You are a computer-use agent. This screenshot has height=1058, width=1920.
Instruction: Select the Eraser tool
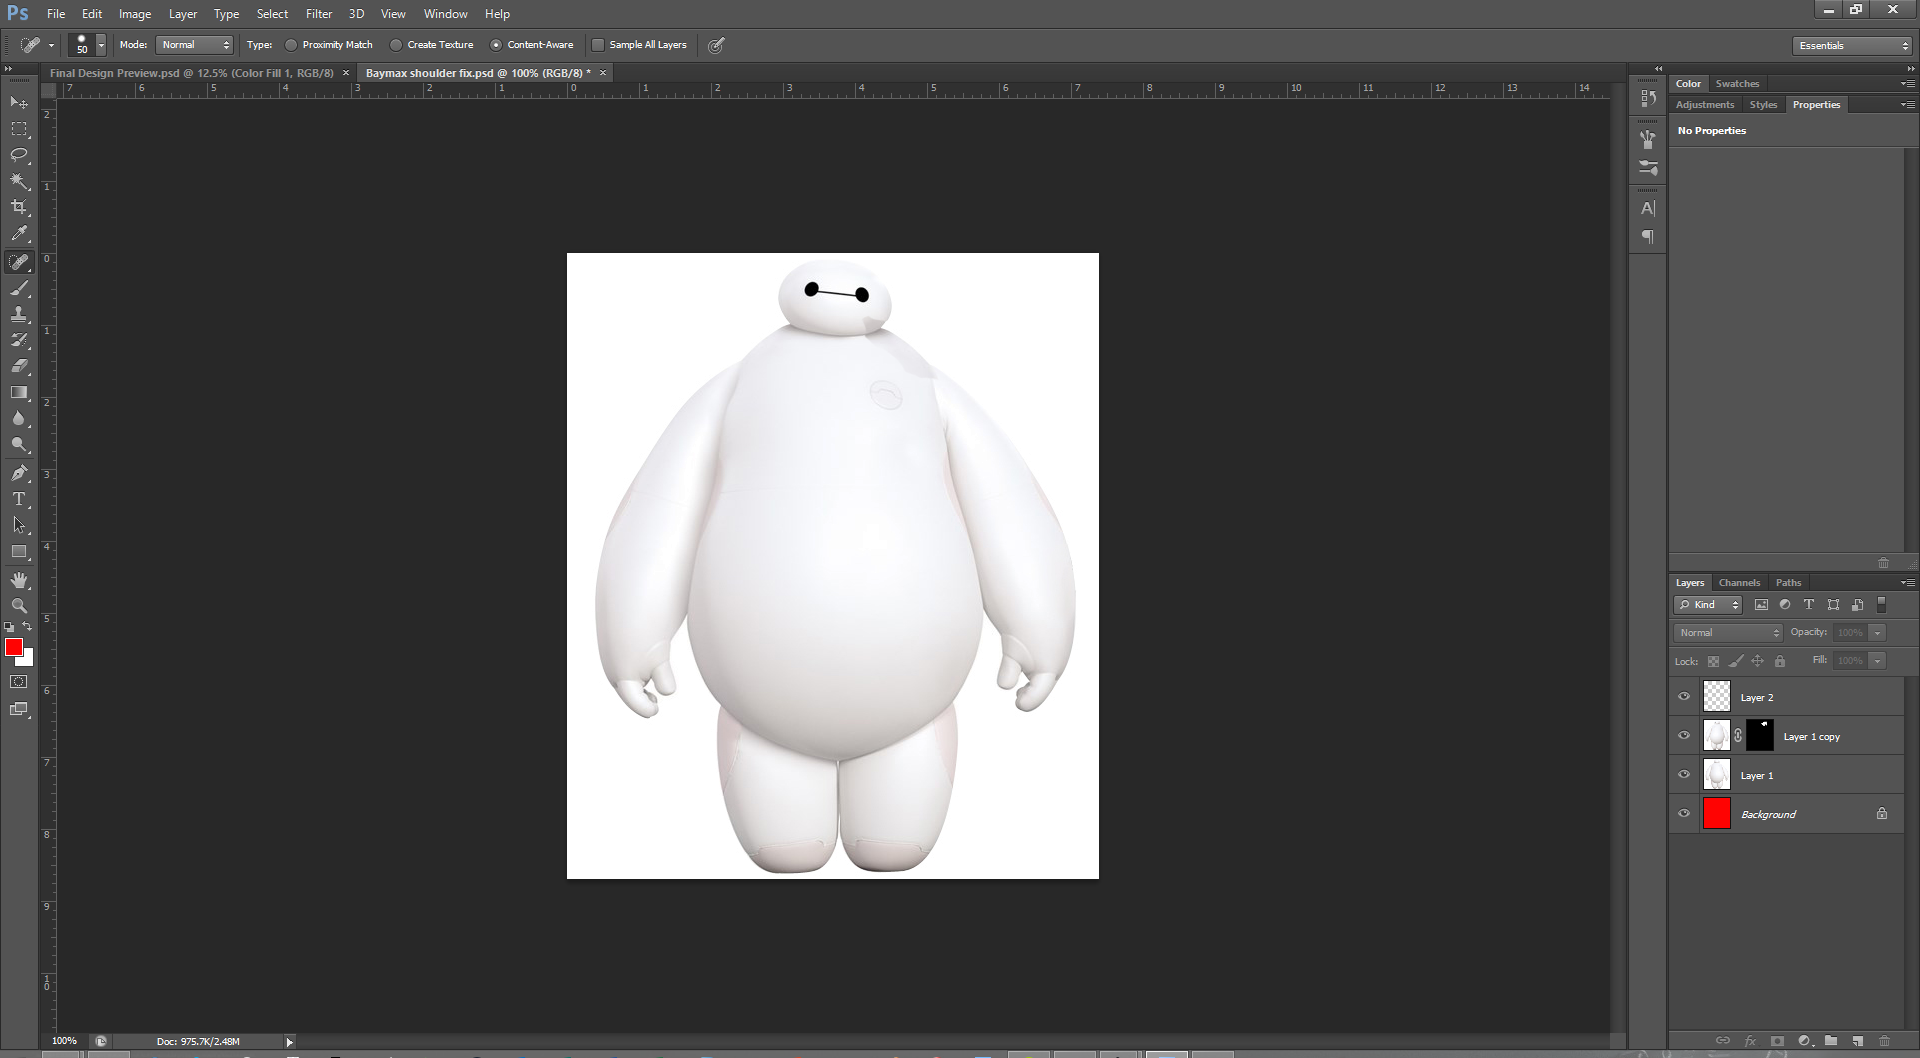(19, 366)
